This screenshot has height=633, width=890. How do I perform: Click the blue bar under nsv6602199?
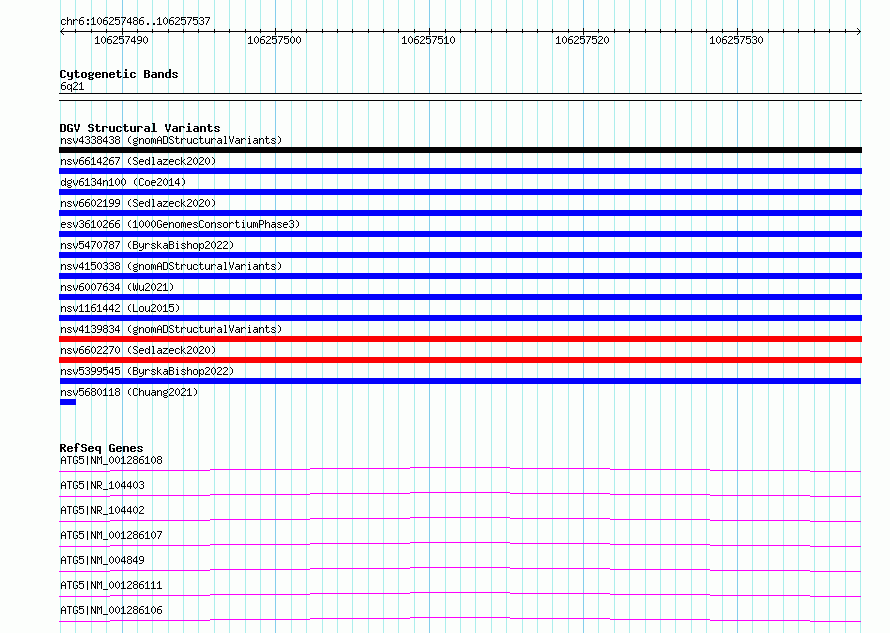pos(460,213)
